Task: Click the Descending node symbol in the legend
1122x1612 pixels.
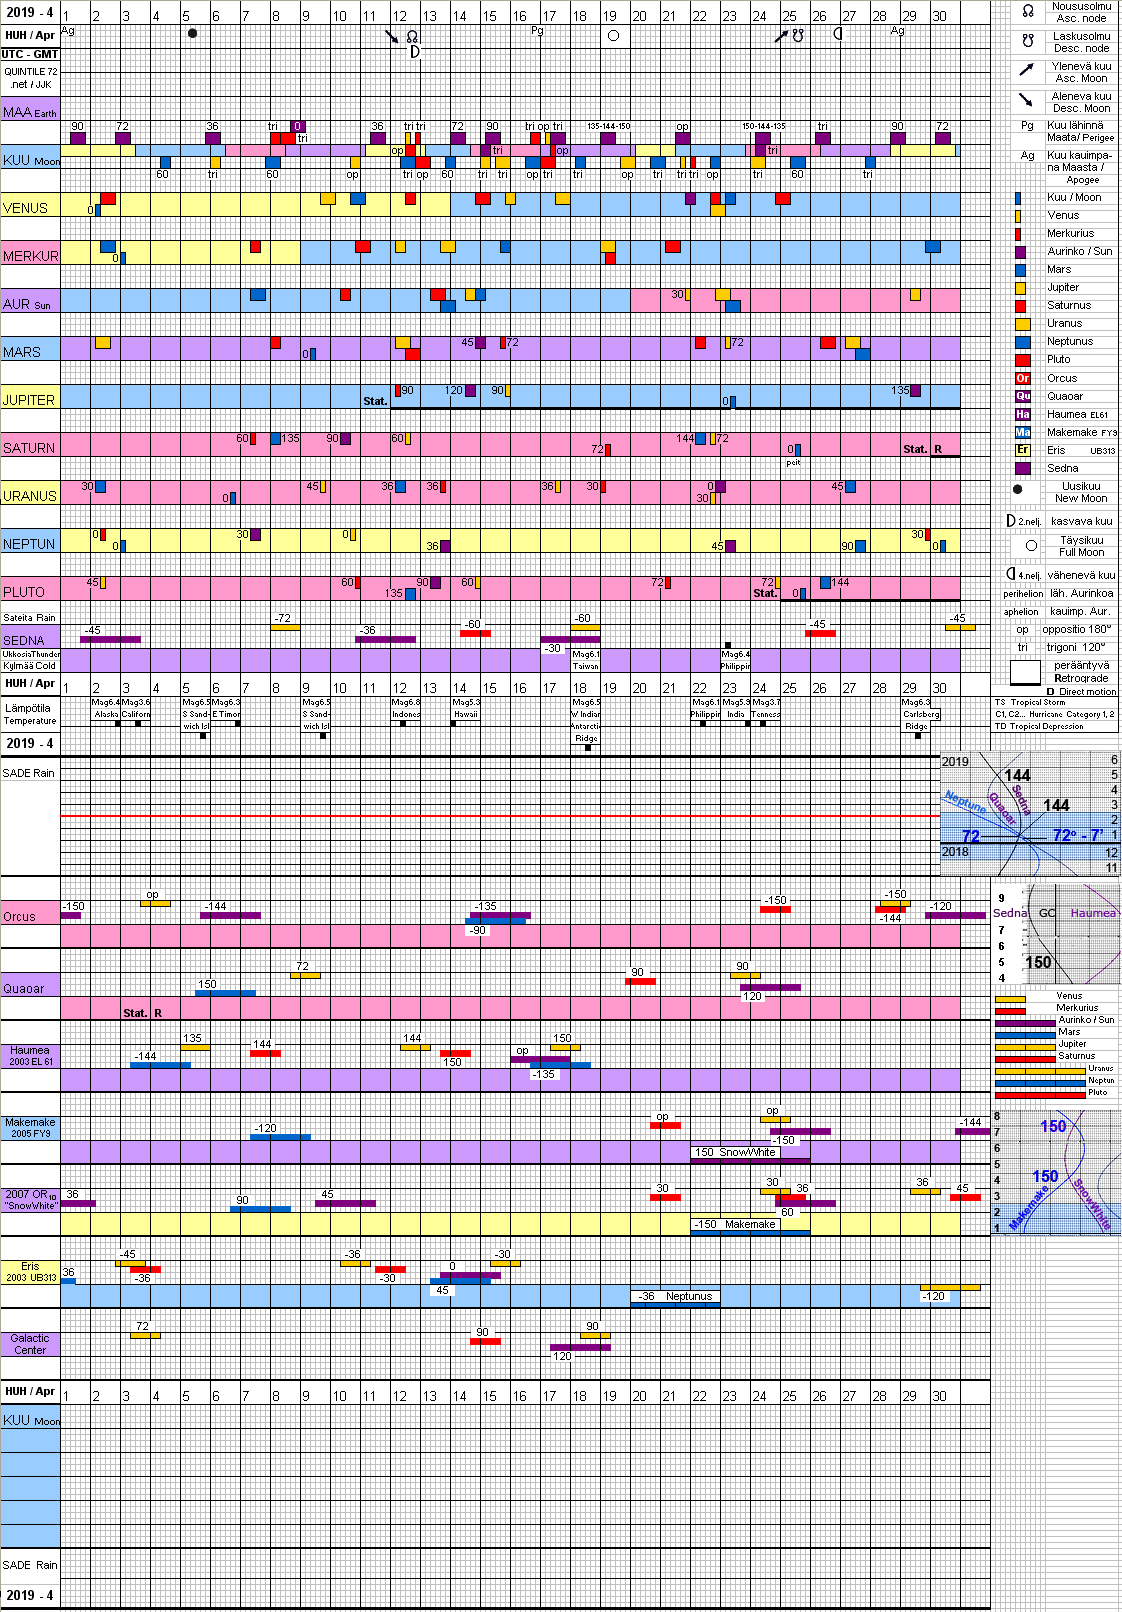Action: [x=1027, y=42]
